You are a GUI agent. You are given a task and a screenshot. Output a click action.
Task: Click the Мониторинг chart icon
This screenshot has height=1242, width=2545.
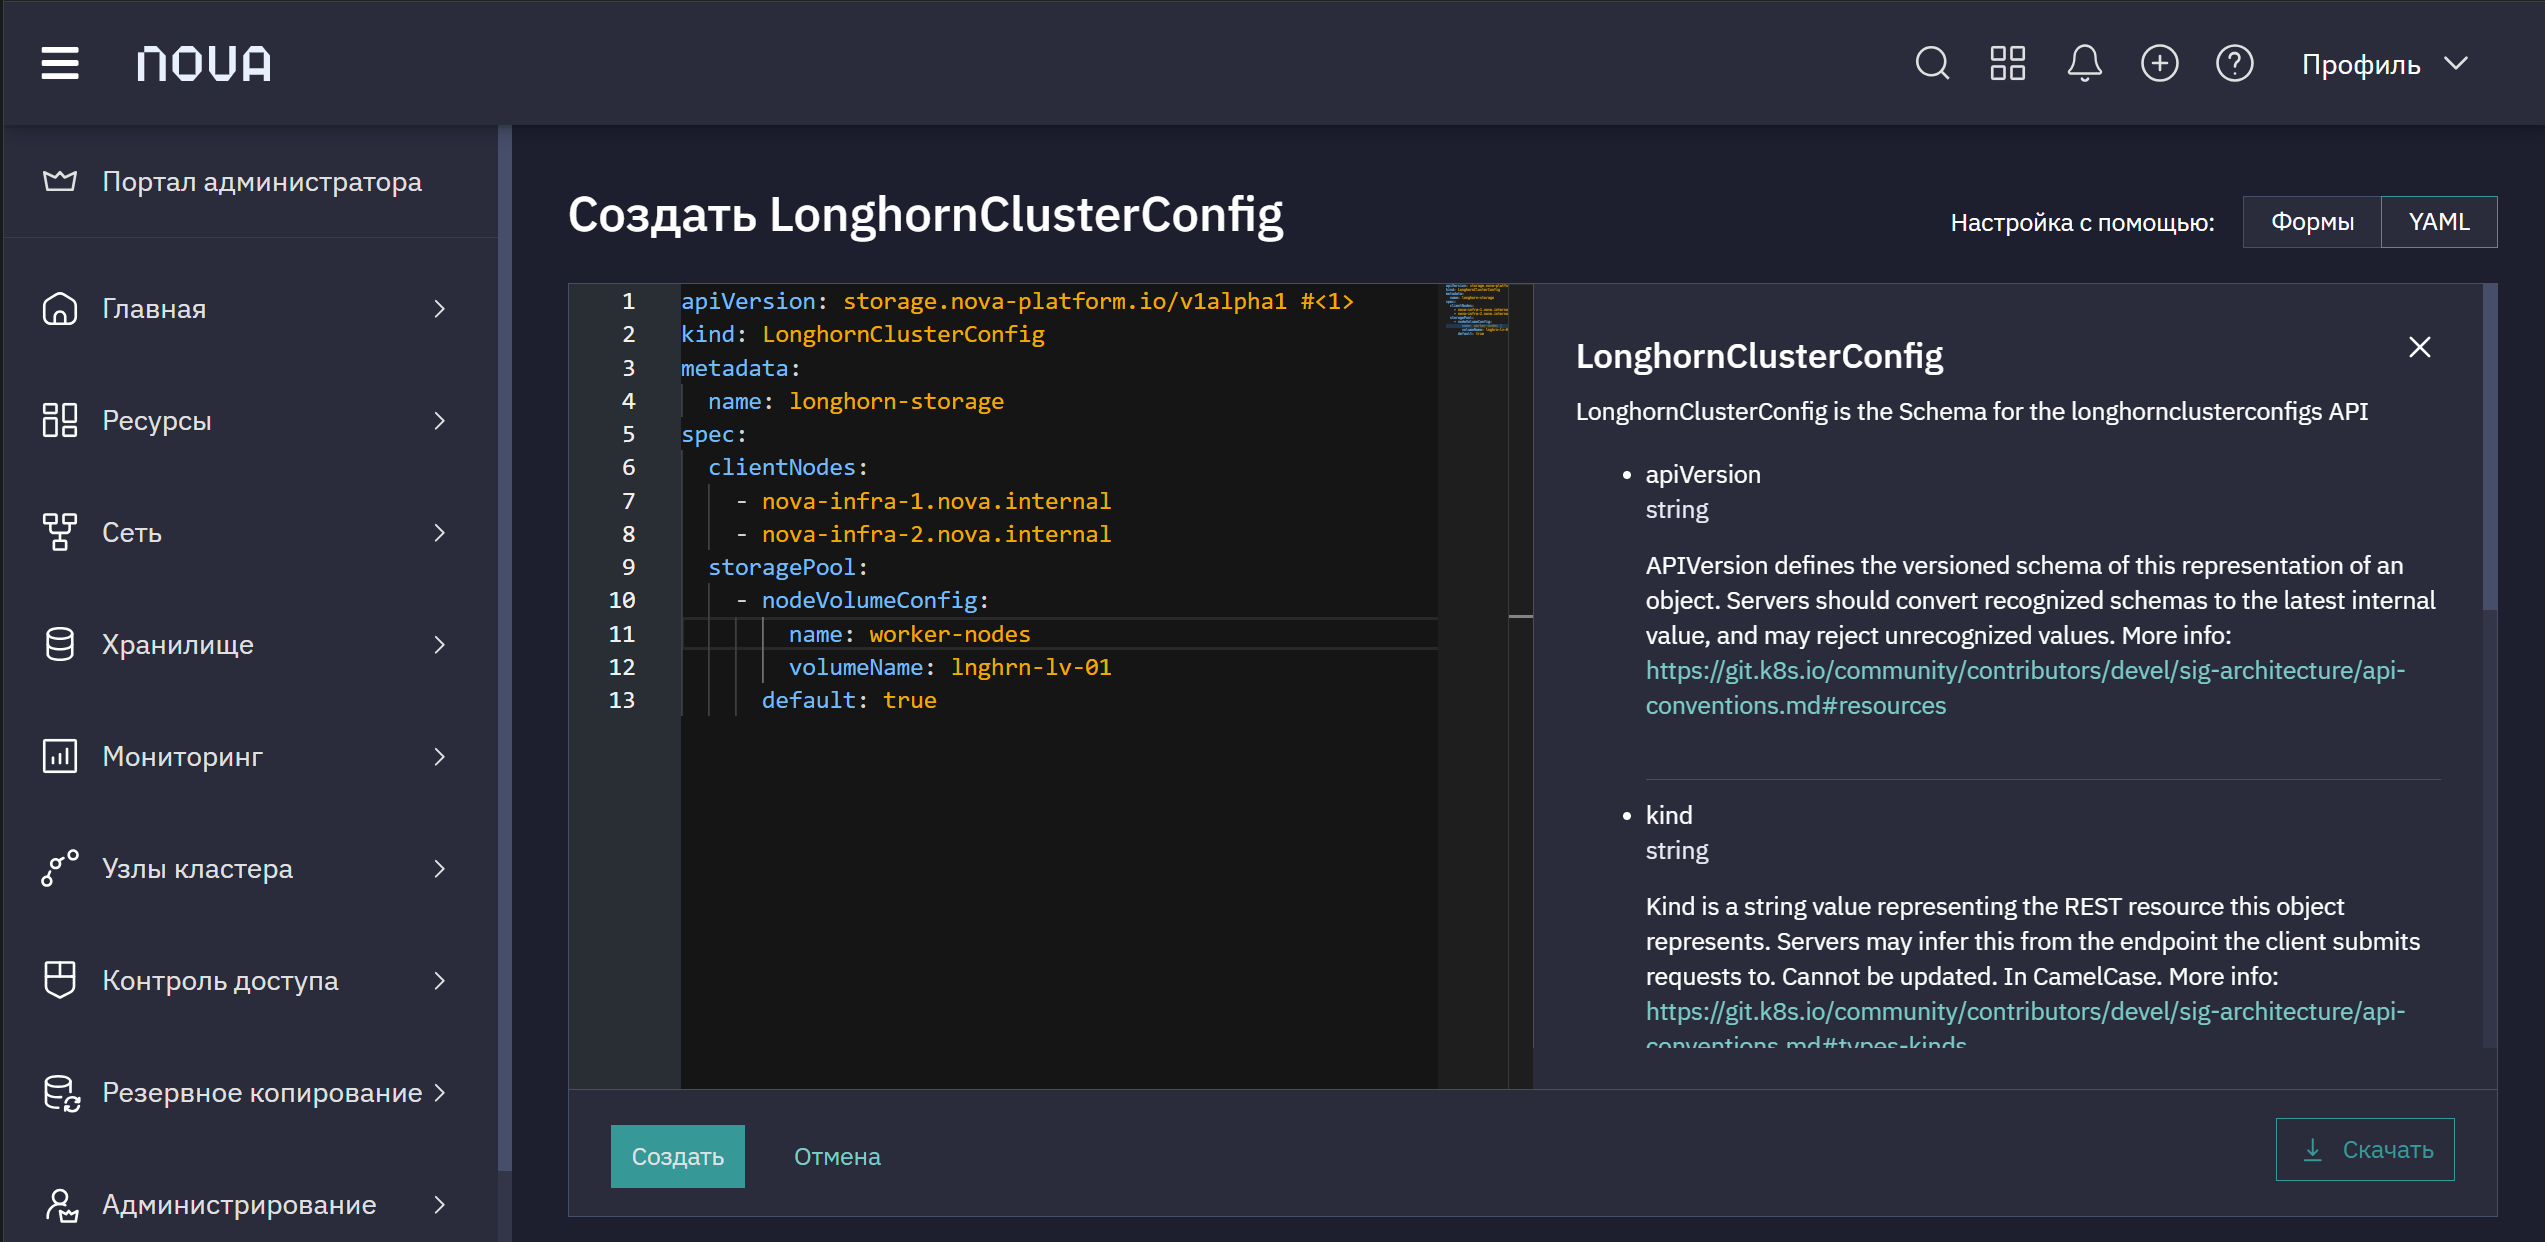tap(60, 756)
